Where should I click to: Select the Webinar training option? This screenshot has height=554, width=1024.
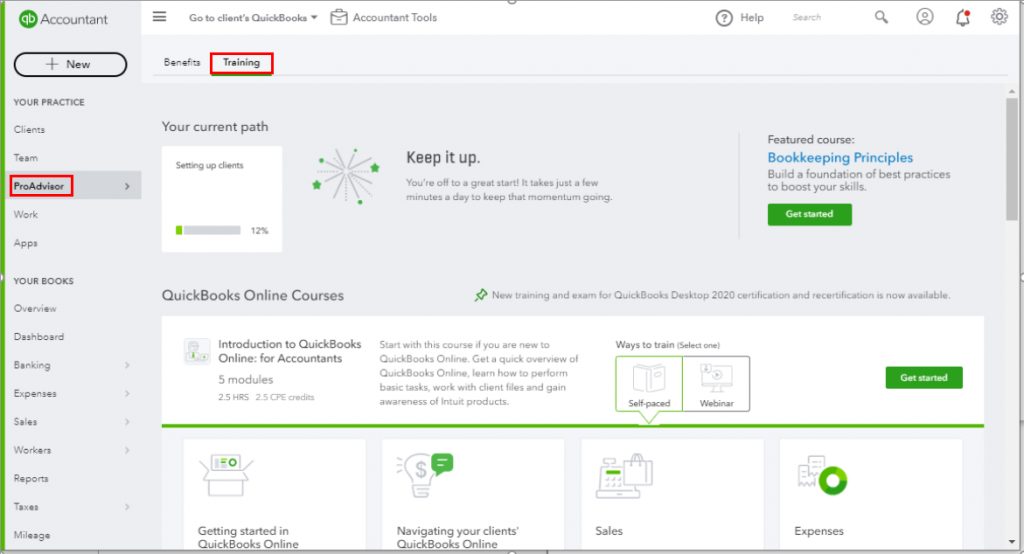point(716,384)
